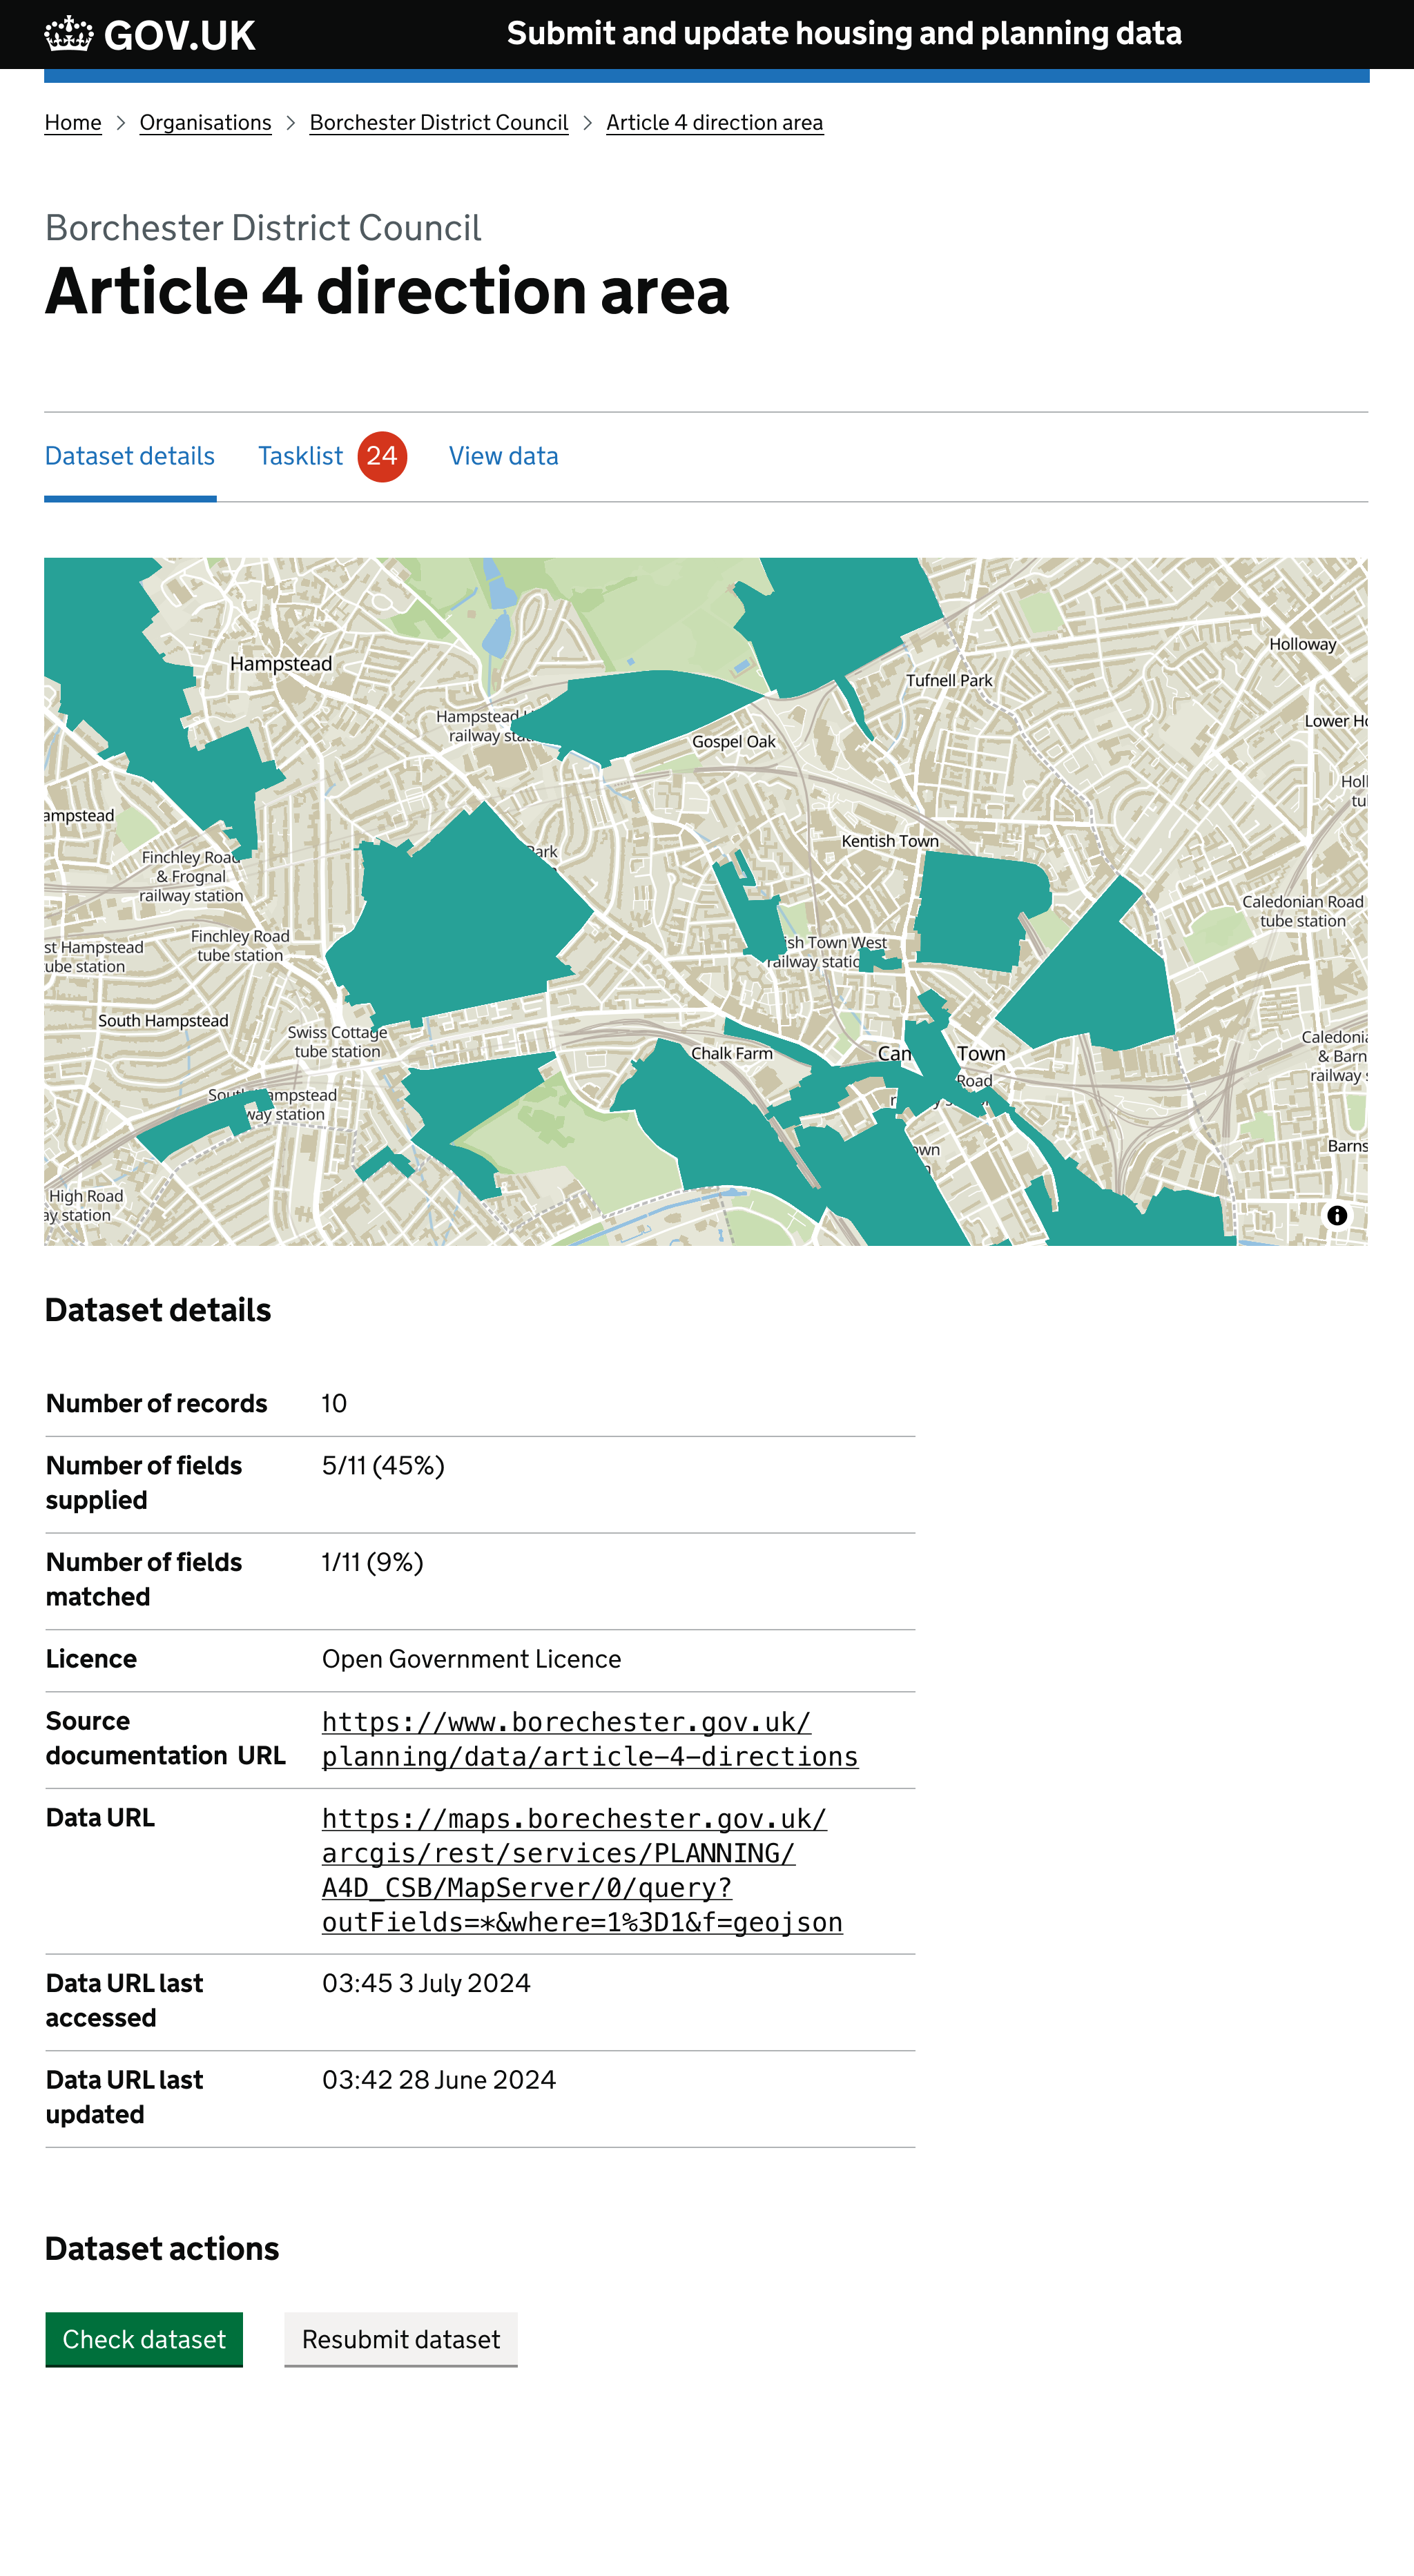This screenshot has height=2576, width=1414.
Task: Click Article 4 direction area breadcrumb
Action: pos(715,123)
